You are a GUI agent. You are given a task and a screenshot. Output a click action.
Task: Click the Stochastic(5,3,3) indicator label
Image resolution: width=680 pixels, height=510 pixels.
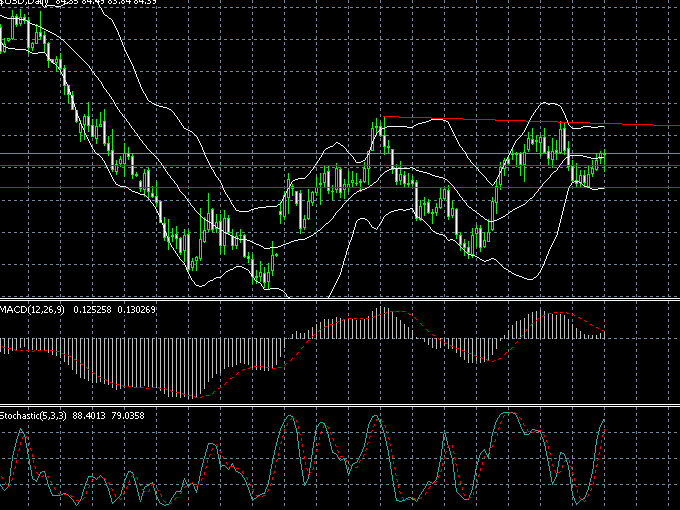pyautogui.click(x=33, y=415)
